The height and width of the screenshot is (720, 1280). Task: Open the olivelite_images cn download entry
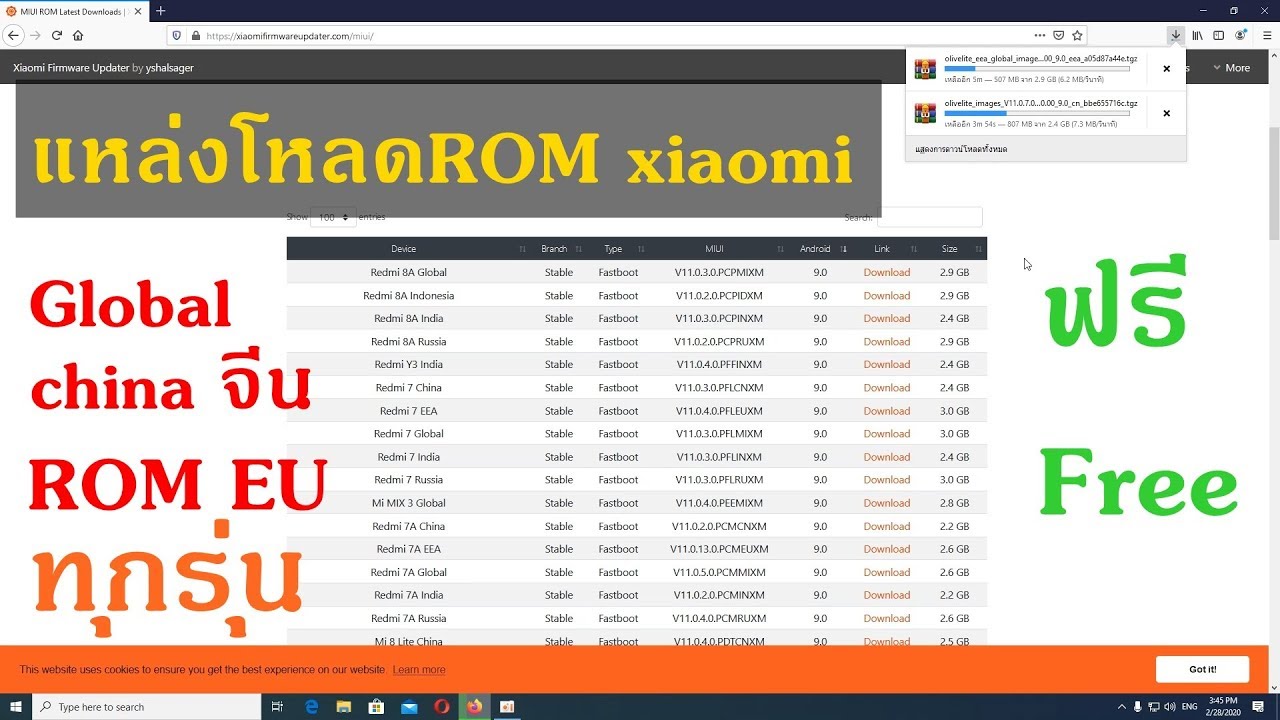coord(1028,113)
